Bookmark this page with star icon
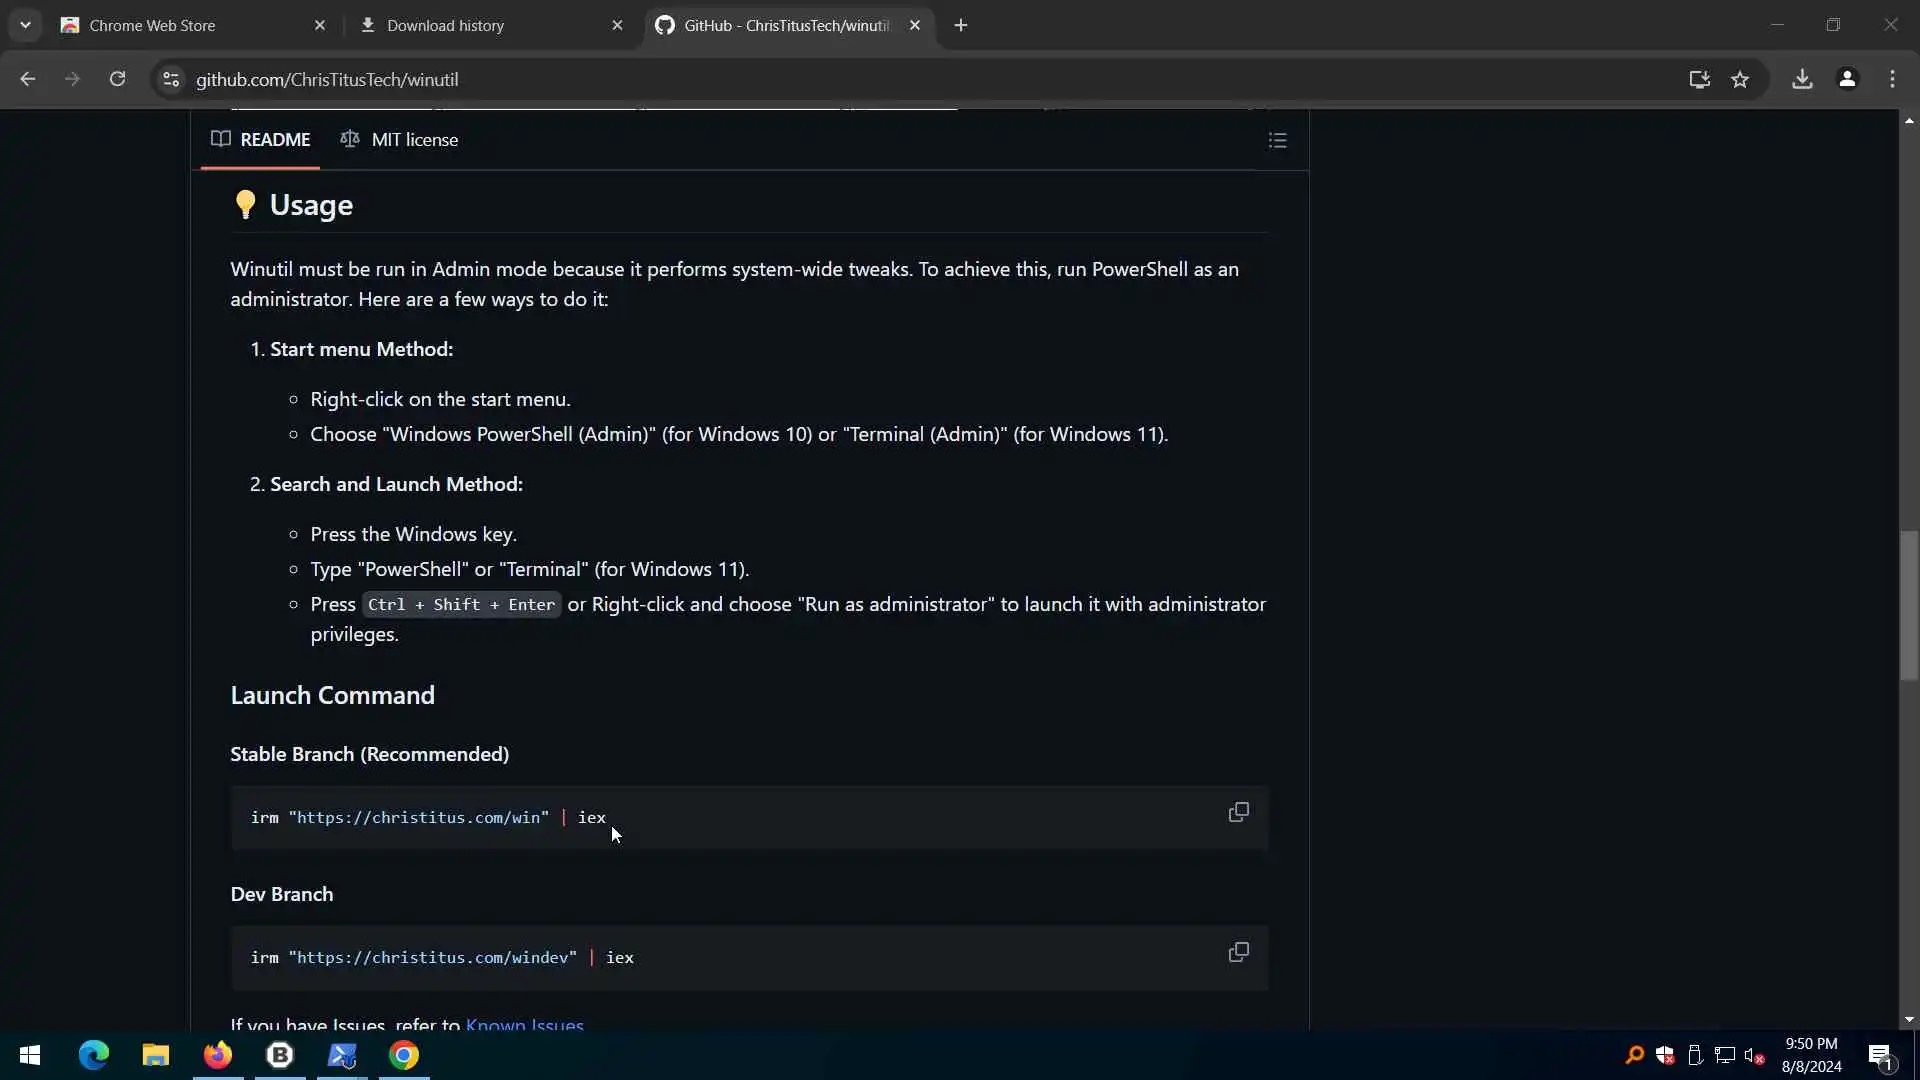Viewport: 1920px width, 1080px height. click(1740, 79)
